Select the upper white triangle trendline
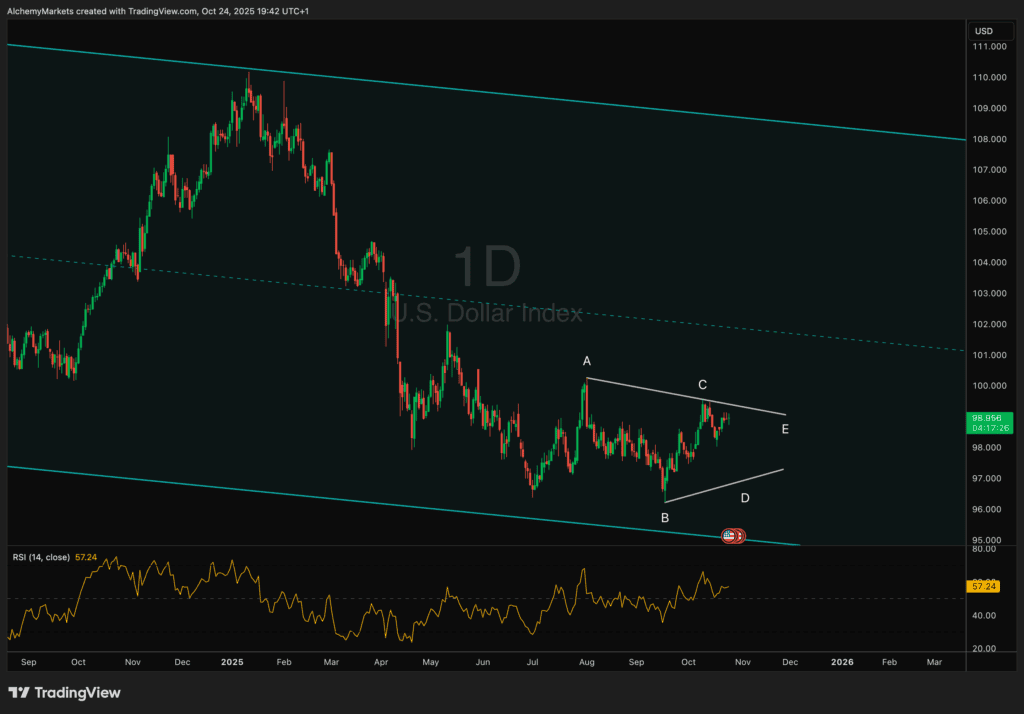 click(690, 396)
